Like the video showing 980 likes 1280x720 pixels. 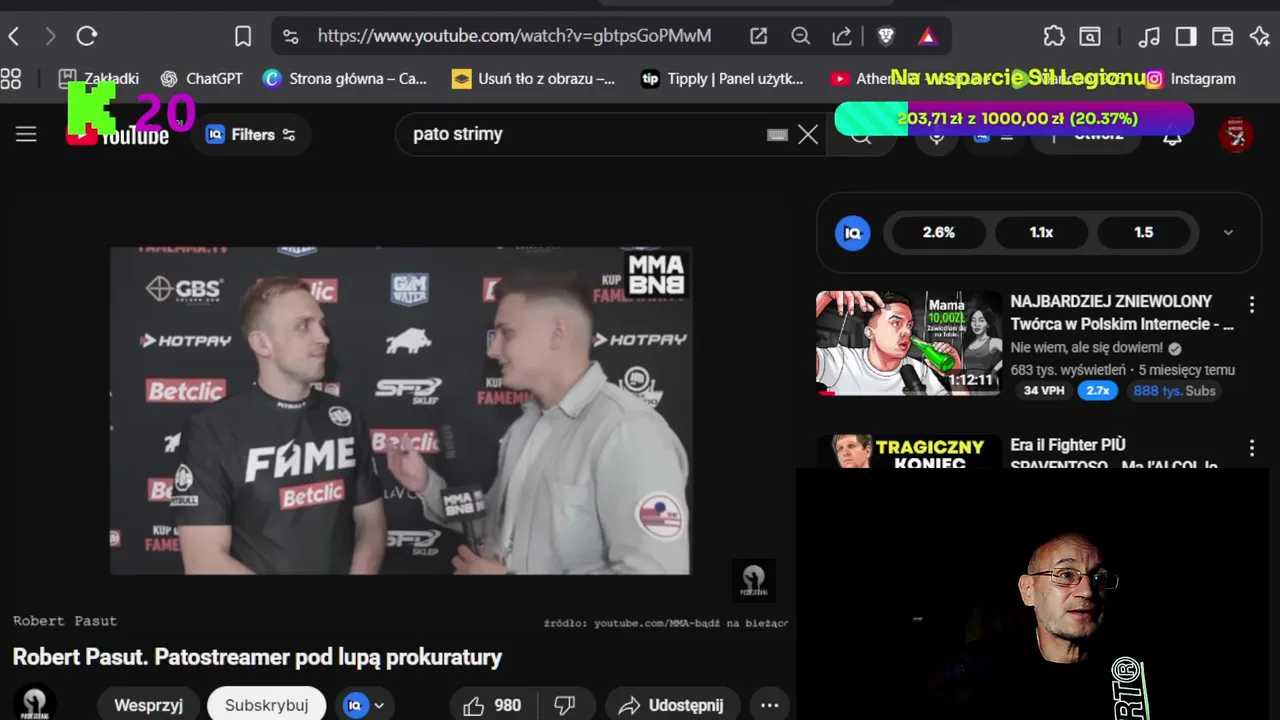tap(492, 705)
